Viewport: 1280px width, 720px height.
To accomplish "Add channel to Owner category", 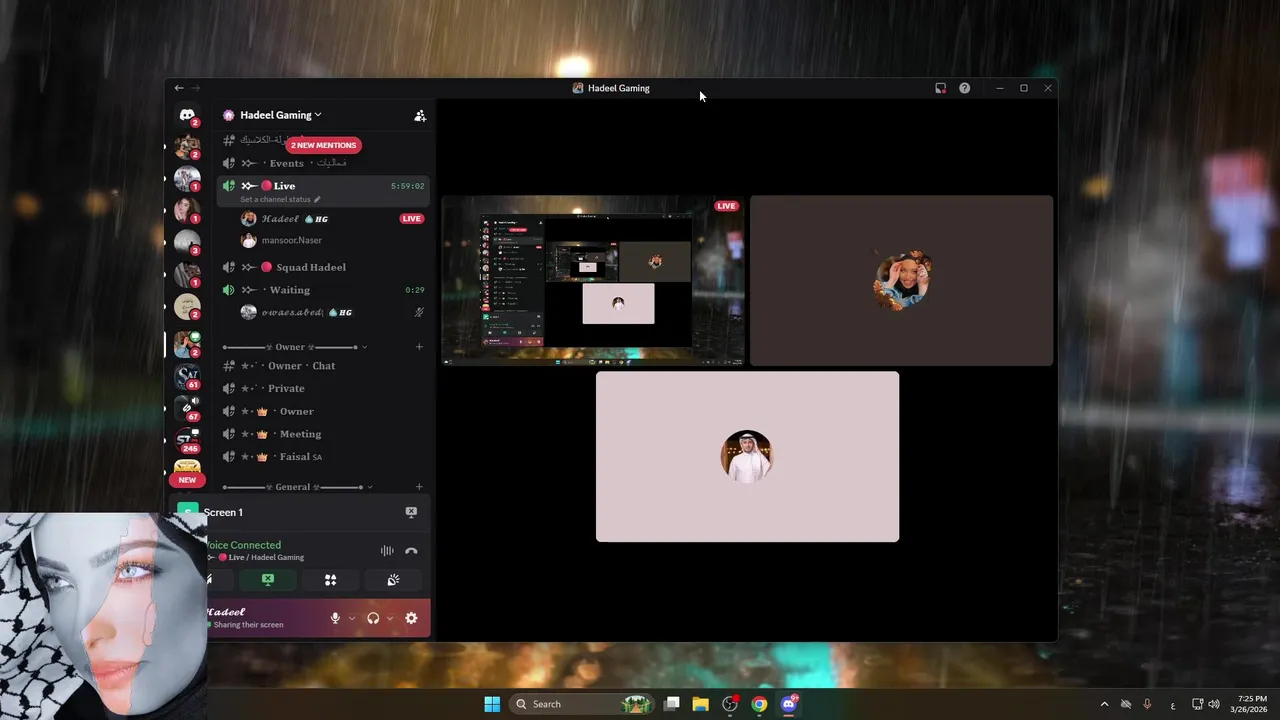I will click(x=419, y=347).
